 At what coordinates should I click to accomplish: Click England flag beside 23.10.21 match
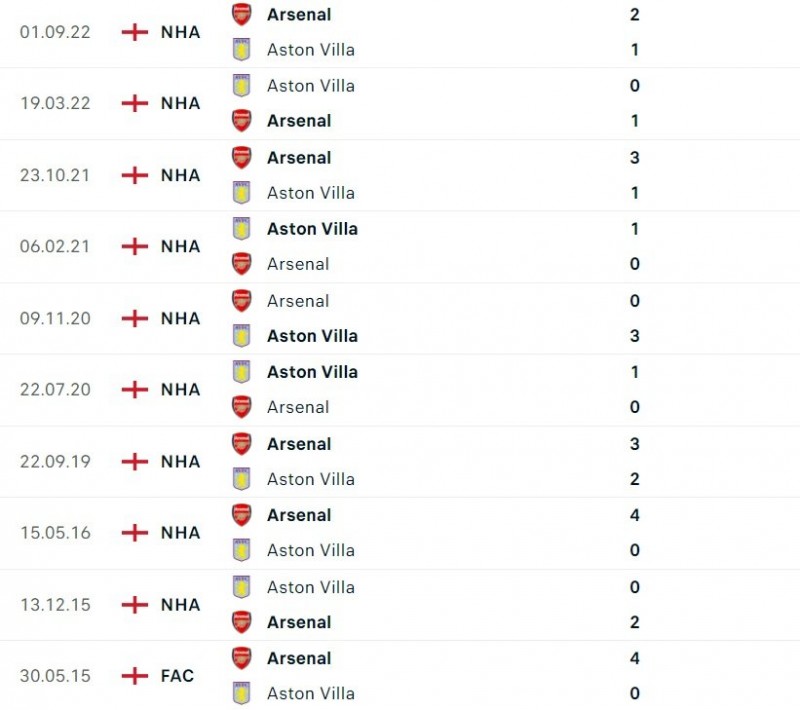[x=134, y=175]
